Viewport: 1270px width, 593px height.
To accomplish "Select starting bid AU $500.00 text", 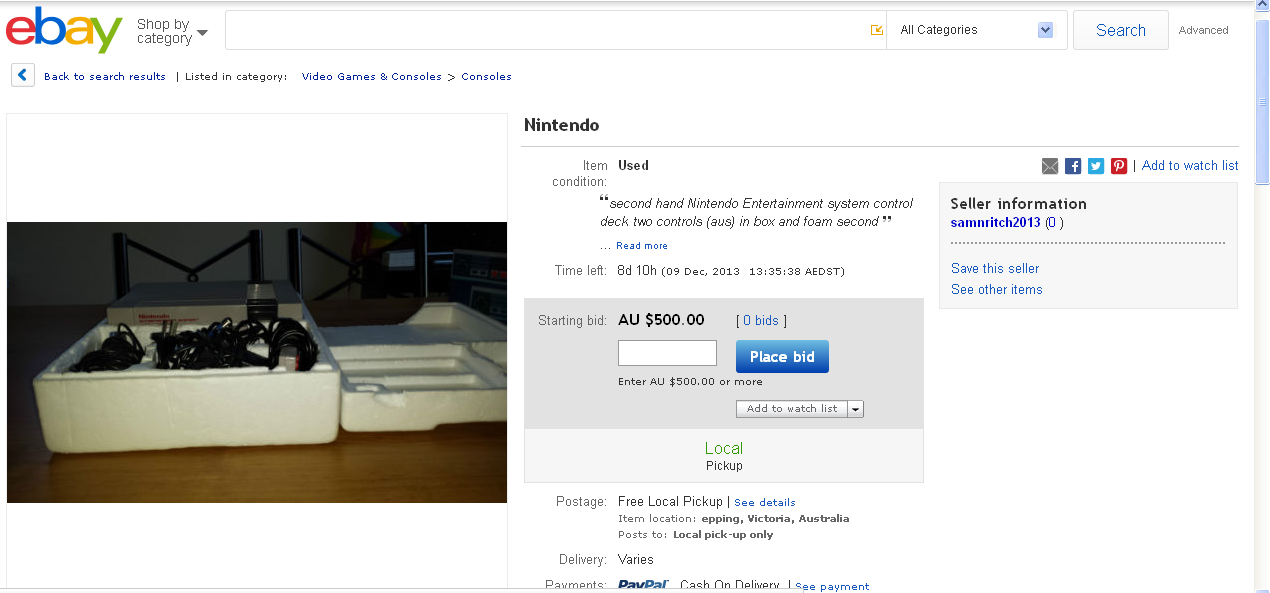I will pos(661,320).
